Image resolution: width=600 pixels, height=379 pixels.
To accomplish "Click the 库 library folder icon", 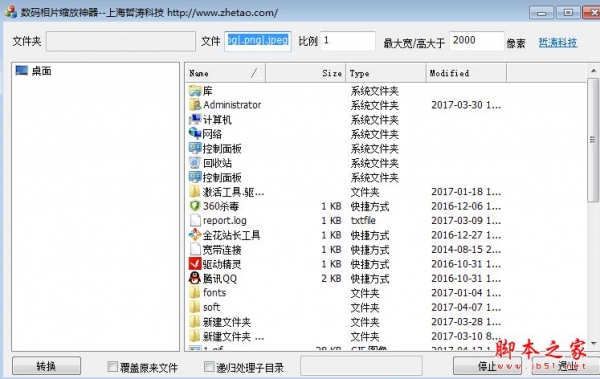I will (x=195, y=91).
